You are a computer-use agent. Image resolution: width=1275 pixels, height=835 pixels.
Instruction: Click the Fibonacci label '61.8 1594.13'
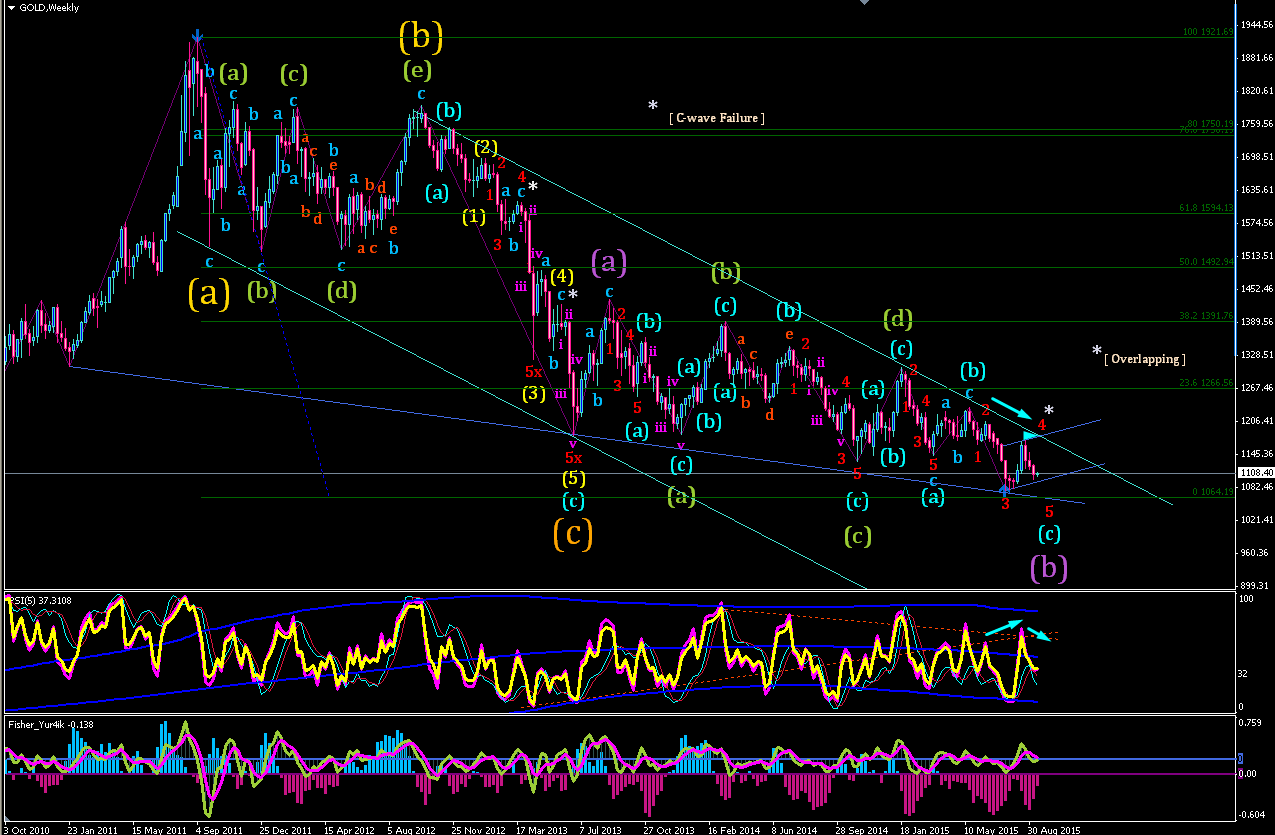[x=1209, y=208]
